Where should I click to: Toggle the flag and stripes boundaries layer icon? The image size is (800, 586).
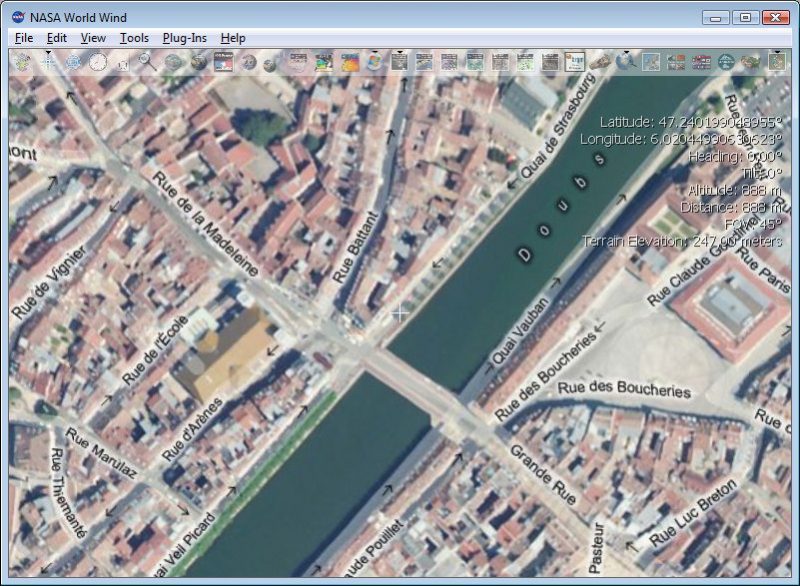click(x=223, y=63)
